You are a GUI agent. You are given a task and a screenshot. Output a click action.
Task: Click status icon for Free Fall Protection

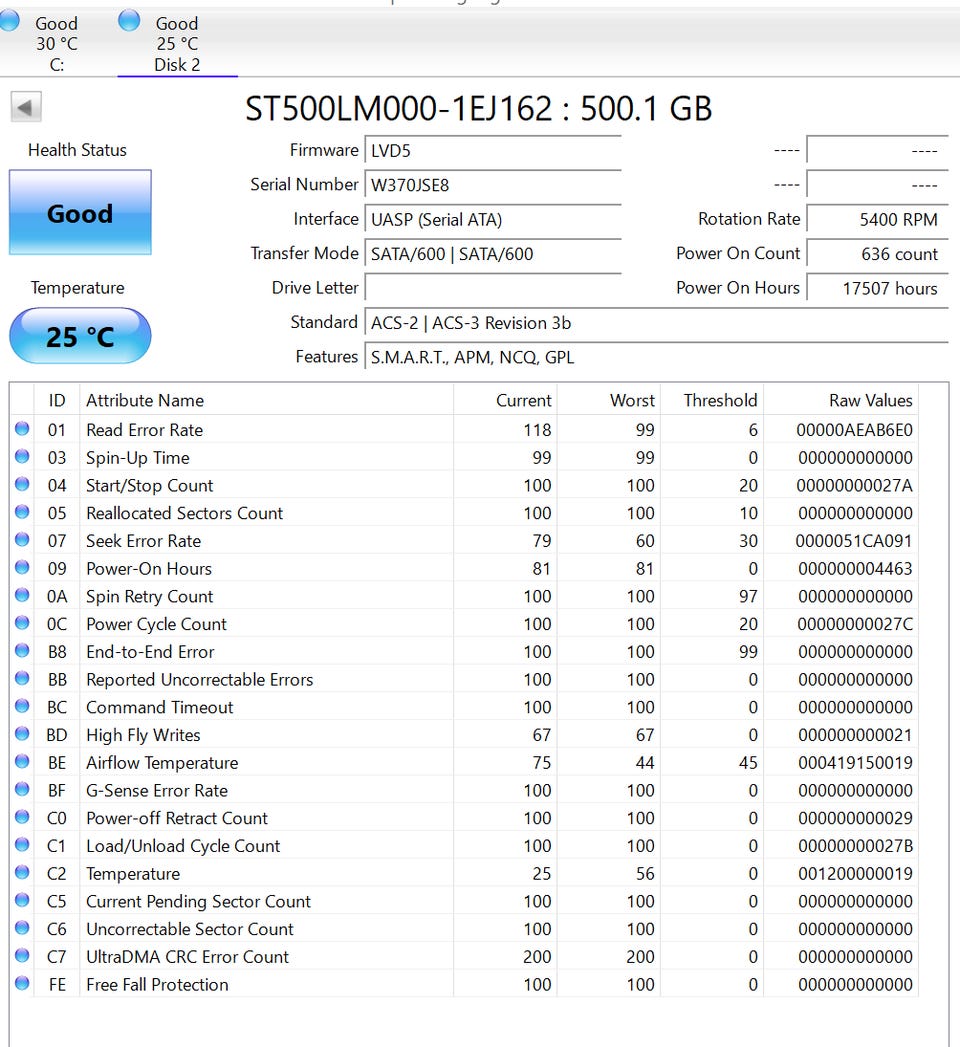[x=22, y=984]
